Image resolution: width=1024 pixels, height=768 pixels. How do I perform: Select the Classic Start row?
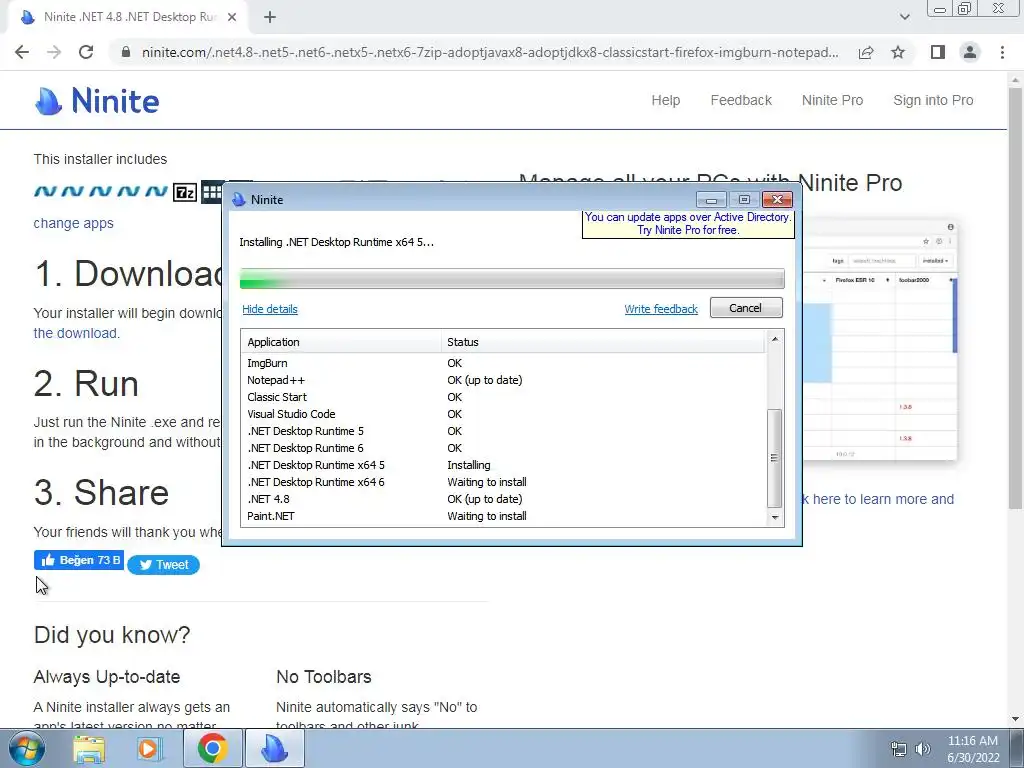(x=504, y=397)
